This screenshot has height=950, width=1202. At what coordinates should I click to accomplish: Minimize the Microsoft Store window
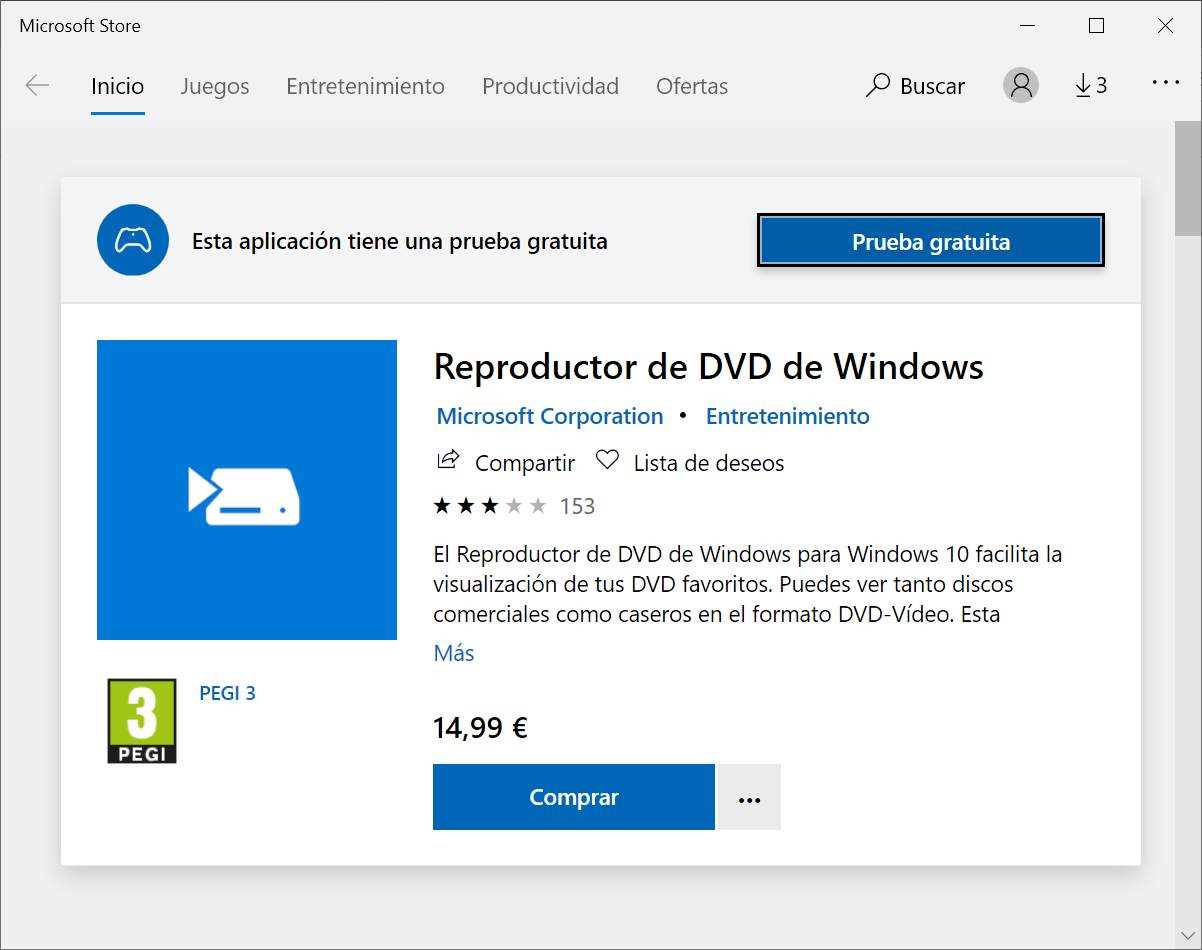click(x=1028, y=26)
